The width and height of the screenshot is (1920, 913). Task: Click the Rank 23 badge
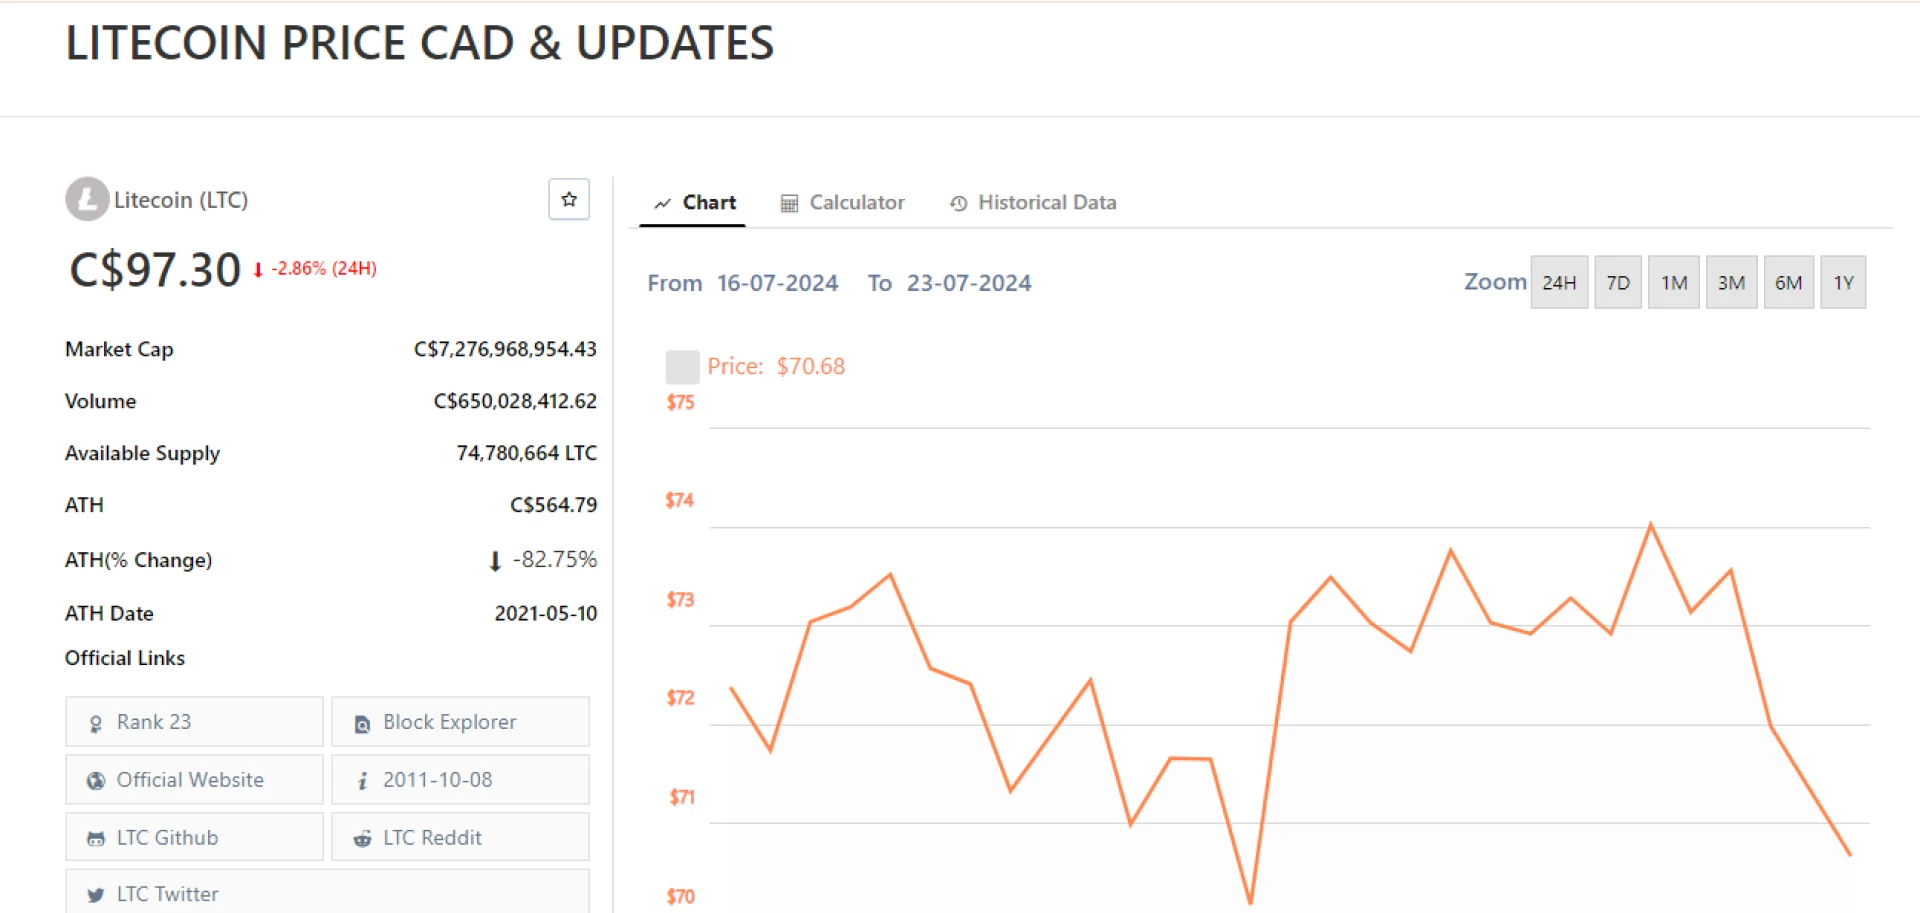click(194, 722)
